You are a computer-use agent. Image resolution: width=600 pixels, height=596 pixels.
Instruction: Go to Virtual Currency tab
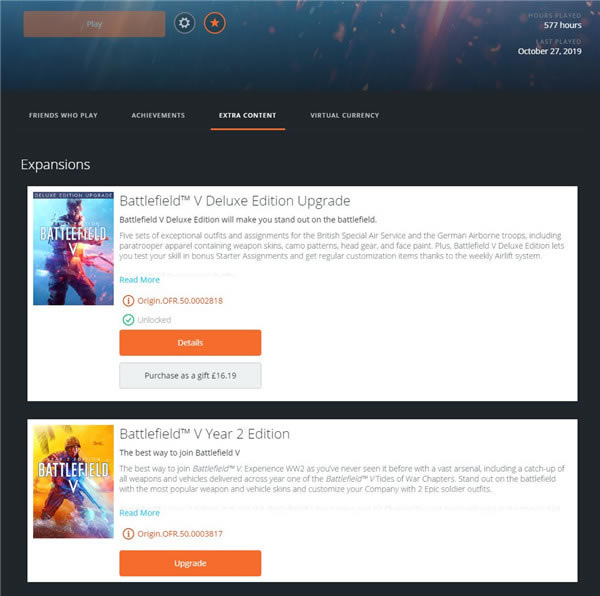click(344, 116)
